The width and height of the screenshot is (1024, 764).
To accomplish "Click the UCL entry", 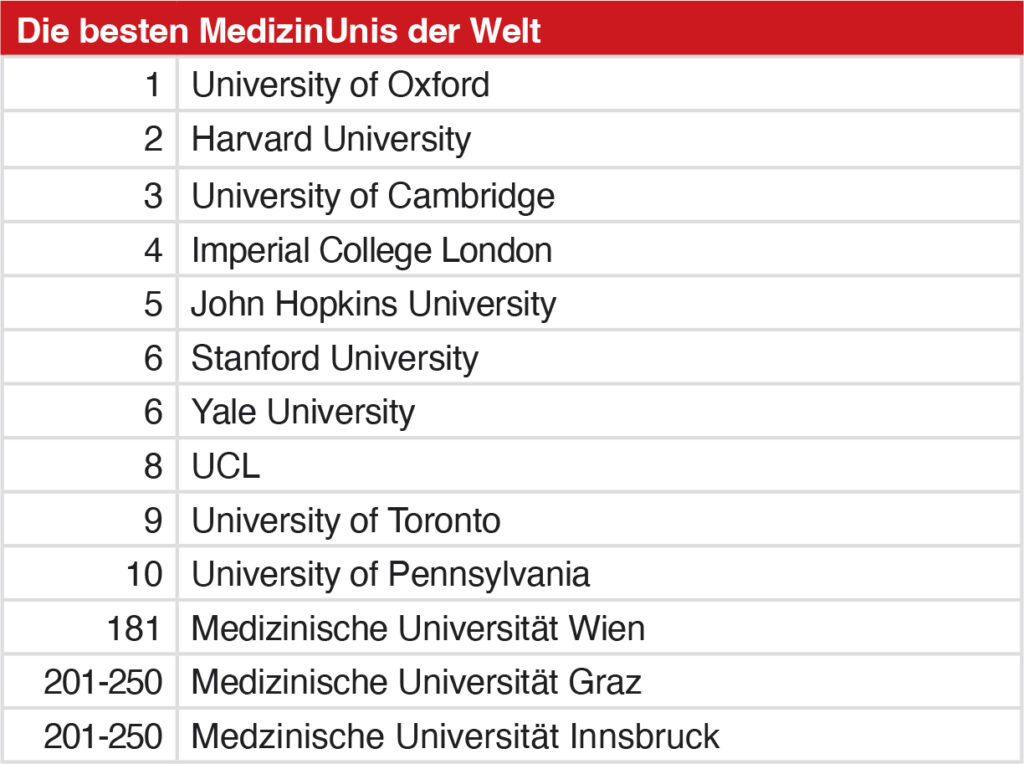I will 226,467.
